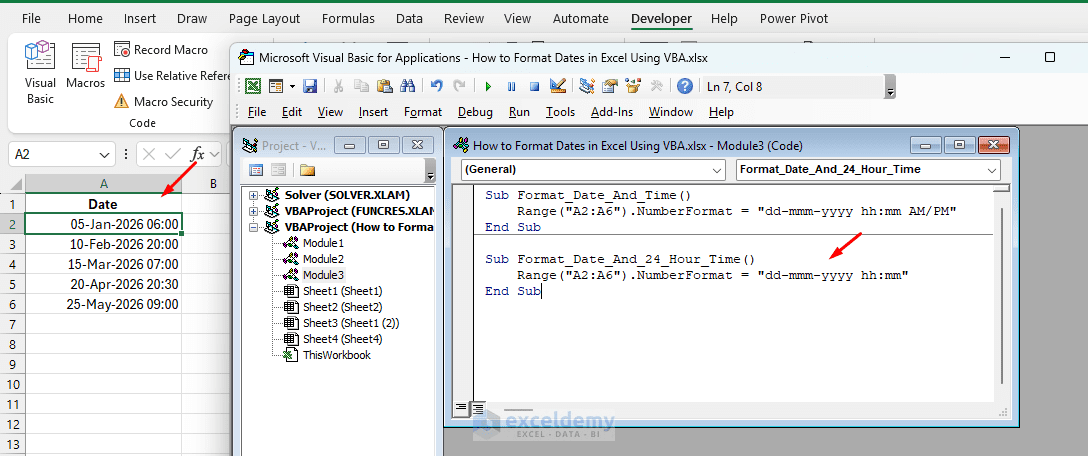Select Sheet3 (Sheet1 (2)) tree item
Image resolution: width=1088 pixels, height=456 pixels.
[351, 323]
